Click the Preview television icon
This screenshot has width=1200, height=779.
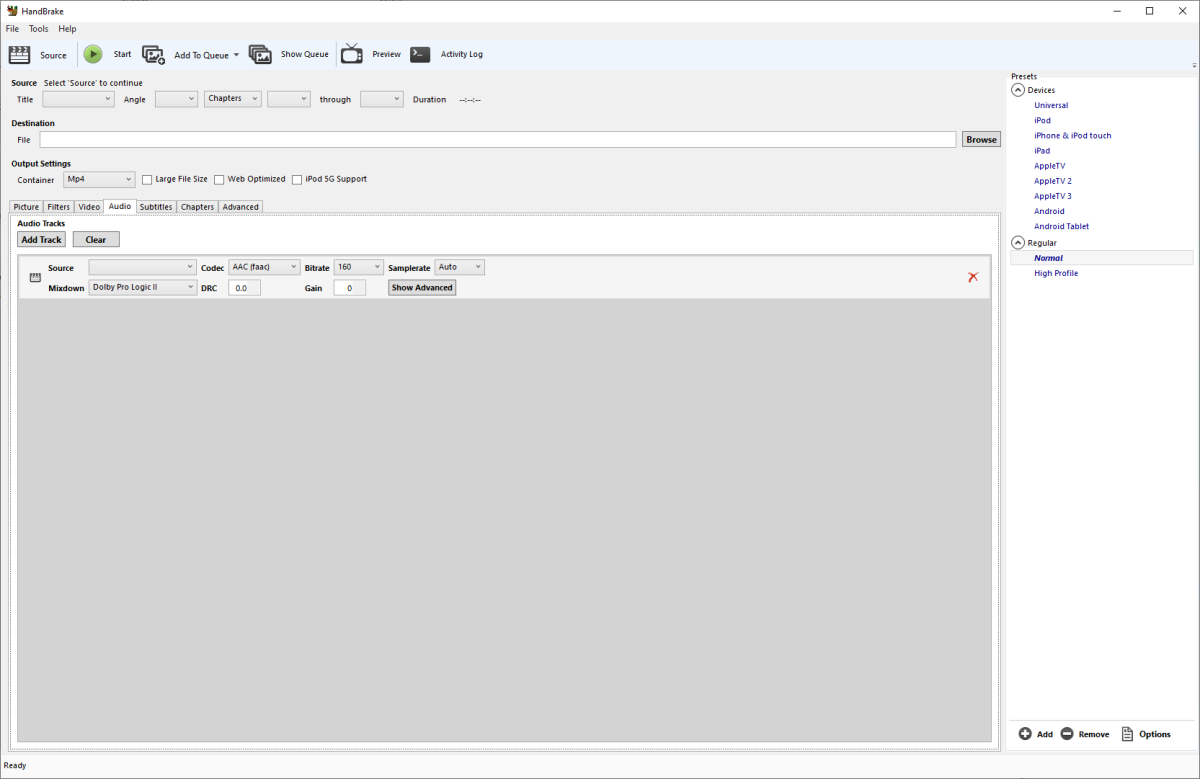point(352,55)
